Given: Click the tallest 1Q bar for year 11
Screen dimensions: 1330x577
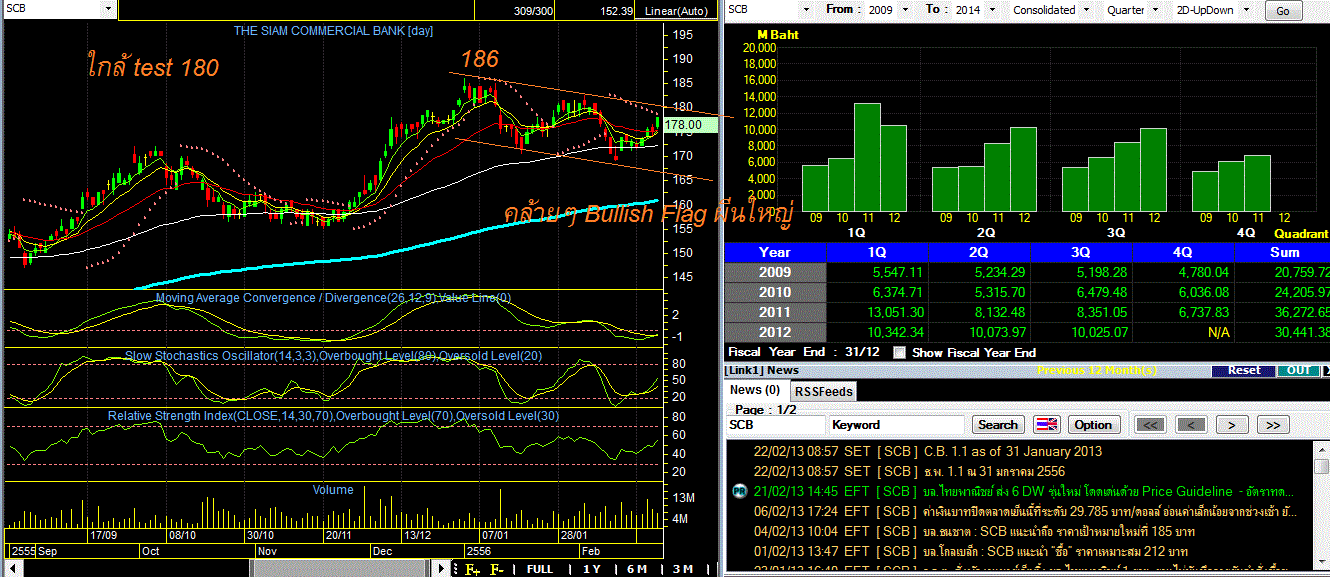Looking at the screenshot, I should [x=866, y=156].
